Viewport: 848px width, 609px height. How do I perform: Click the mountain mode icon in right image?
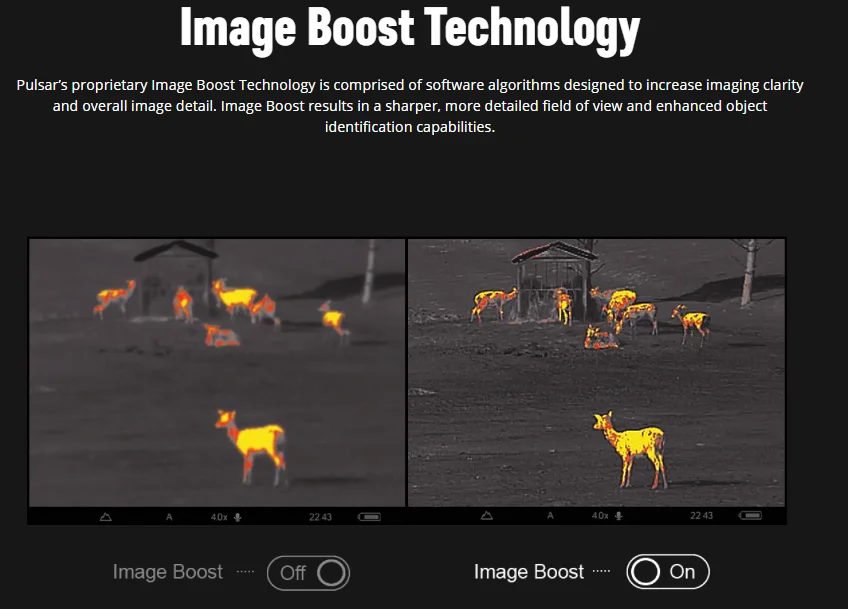[x=487, y=515]
